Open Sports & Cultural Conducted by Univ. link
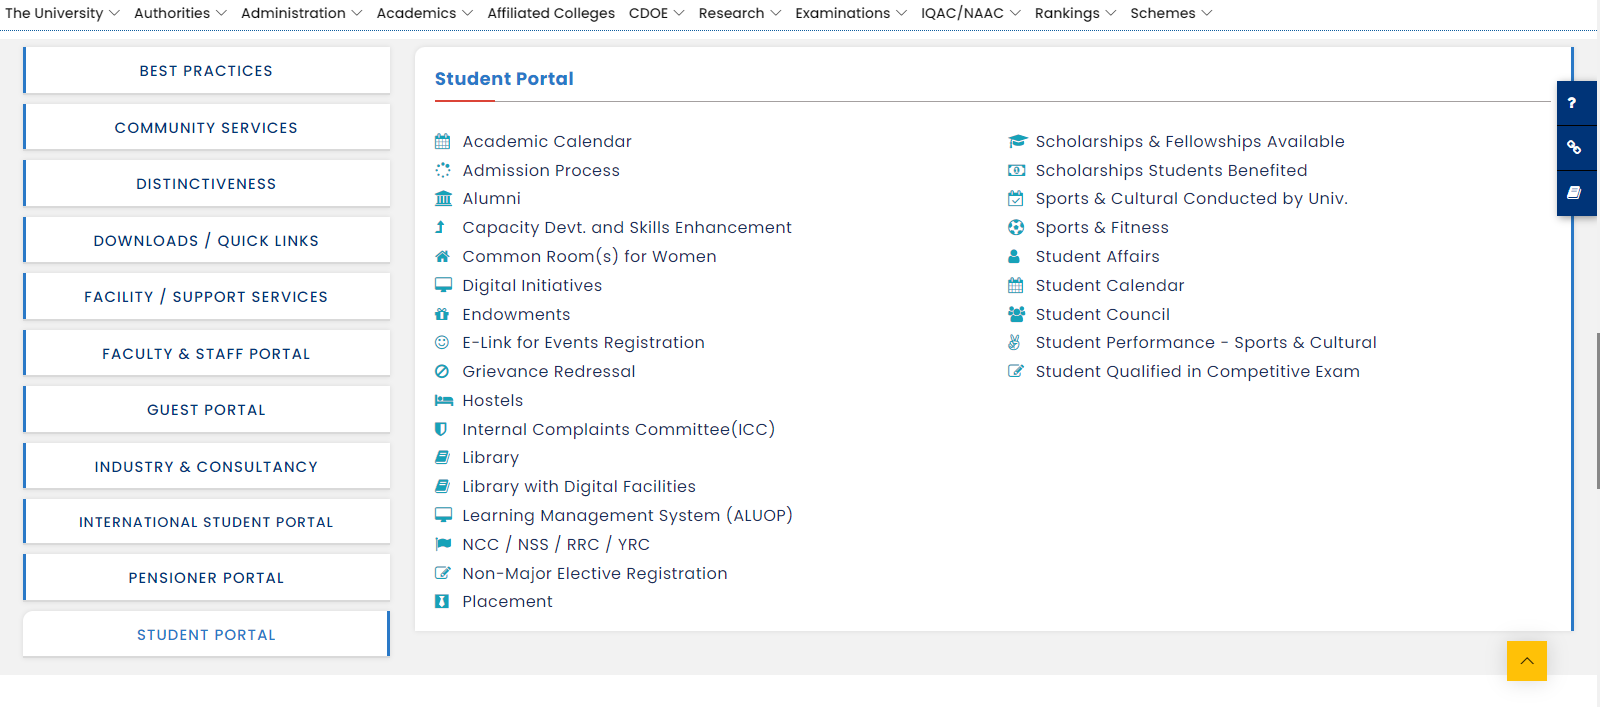 tap(1191, 199)
